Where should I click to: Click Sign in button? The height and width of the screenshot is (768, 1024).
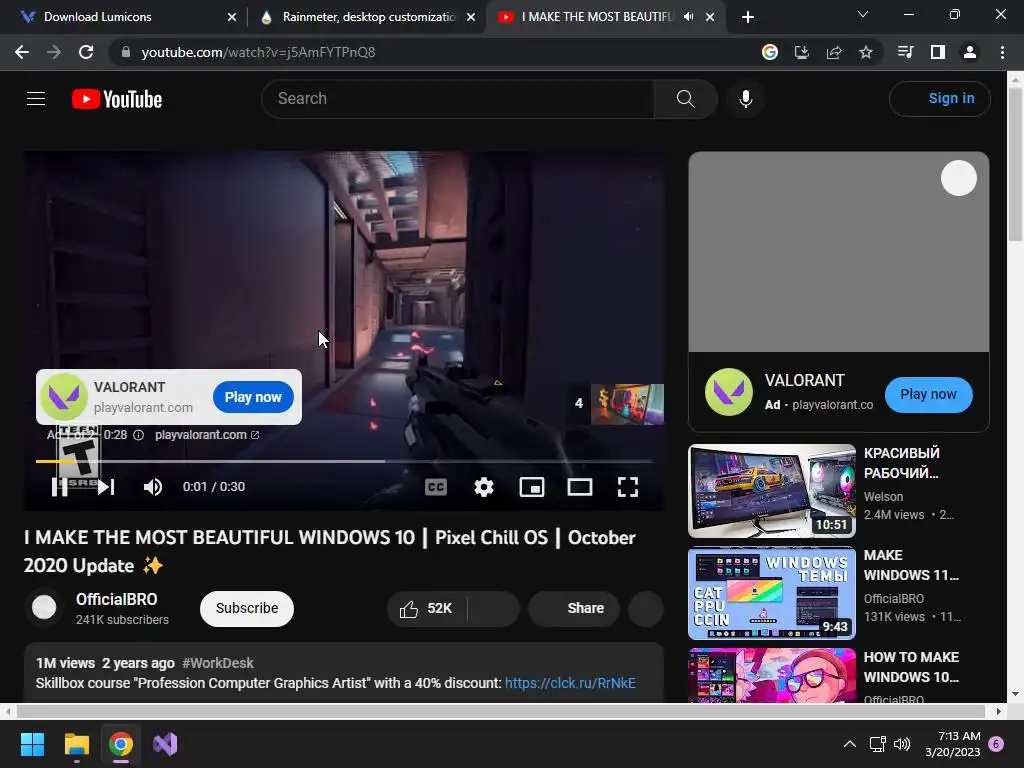pyautogui.click(x=940, y=99)
